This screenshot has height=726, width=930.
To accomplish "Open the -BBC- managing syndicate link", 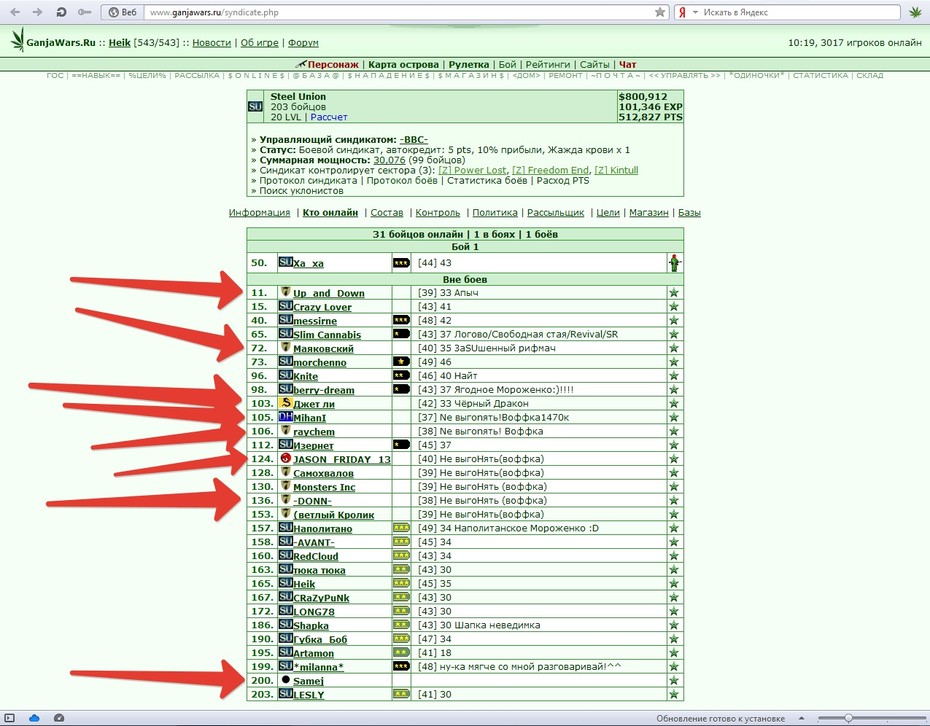I will 413,140.
